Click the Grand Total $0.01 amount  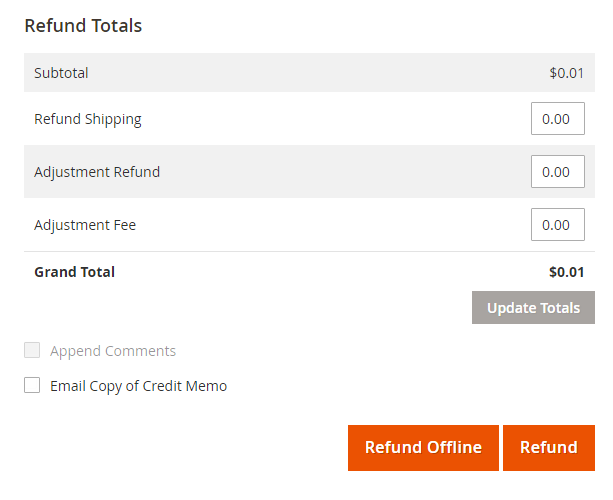coord(566,272)
